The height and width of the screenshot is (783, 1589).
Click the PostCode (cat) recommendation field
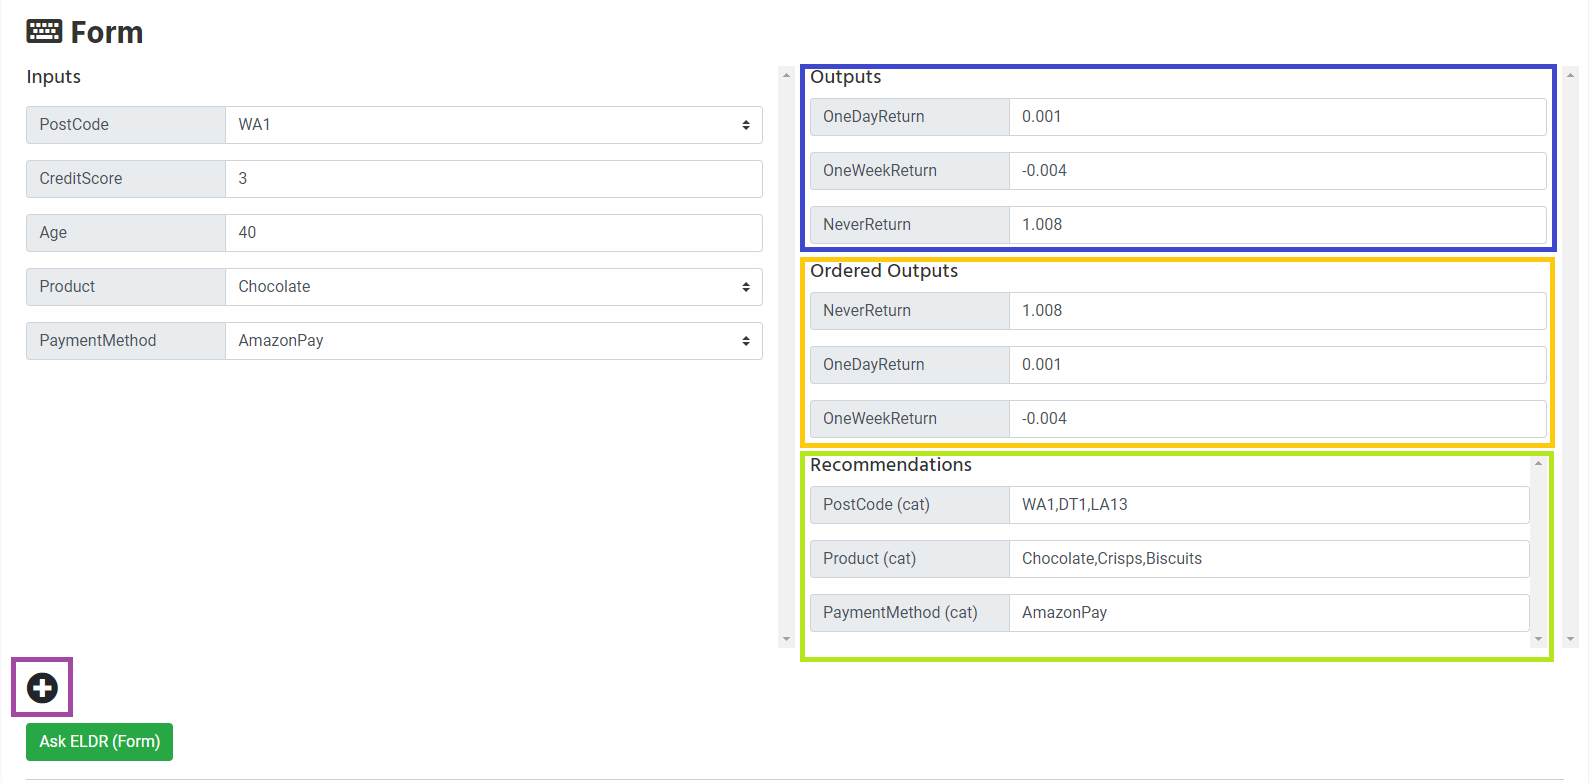[1269, 505]
